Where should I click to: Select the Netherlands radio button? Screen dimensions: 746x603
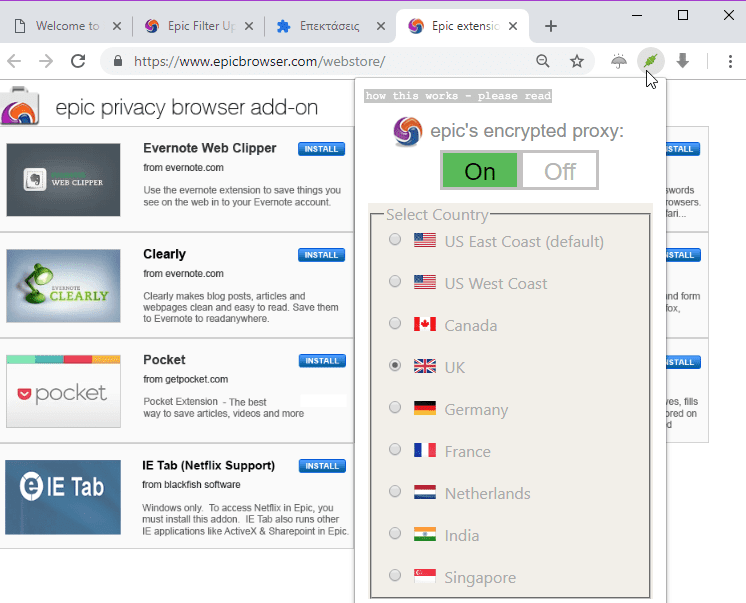tap(395, 491)
